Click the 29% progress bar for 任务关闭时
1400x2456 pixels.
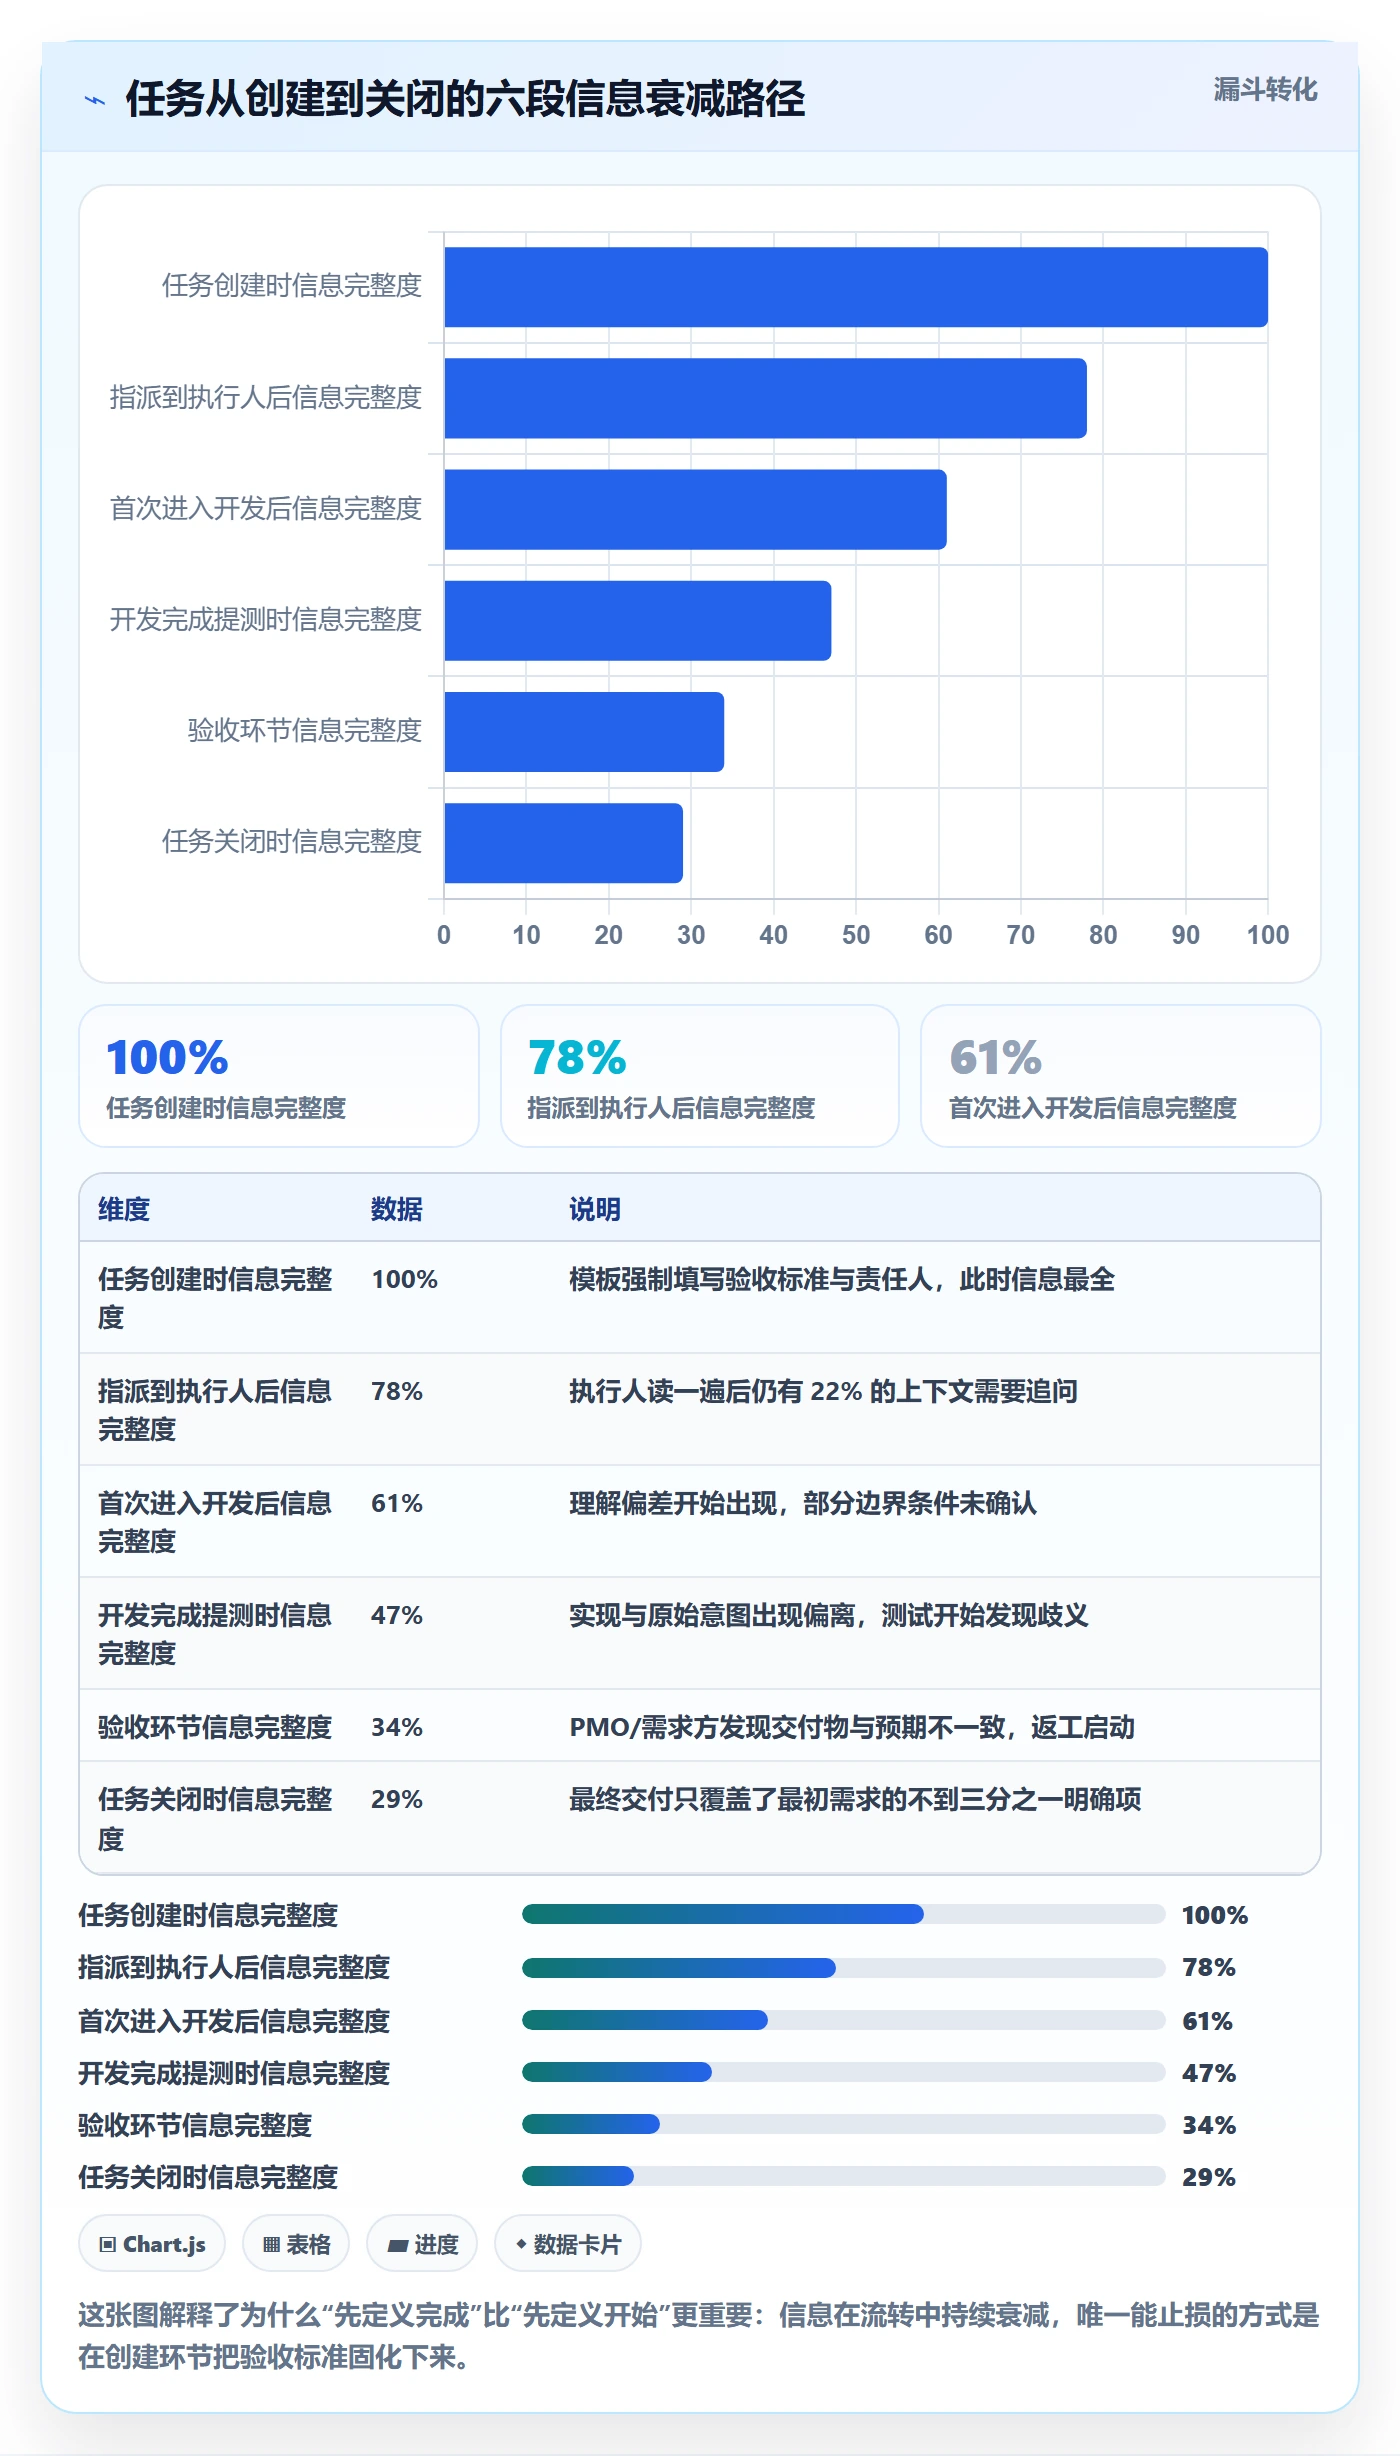tap(843, 2176)
